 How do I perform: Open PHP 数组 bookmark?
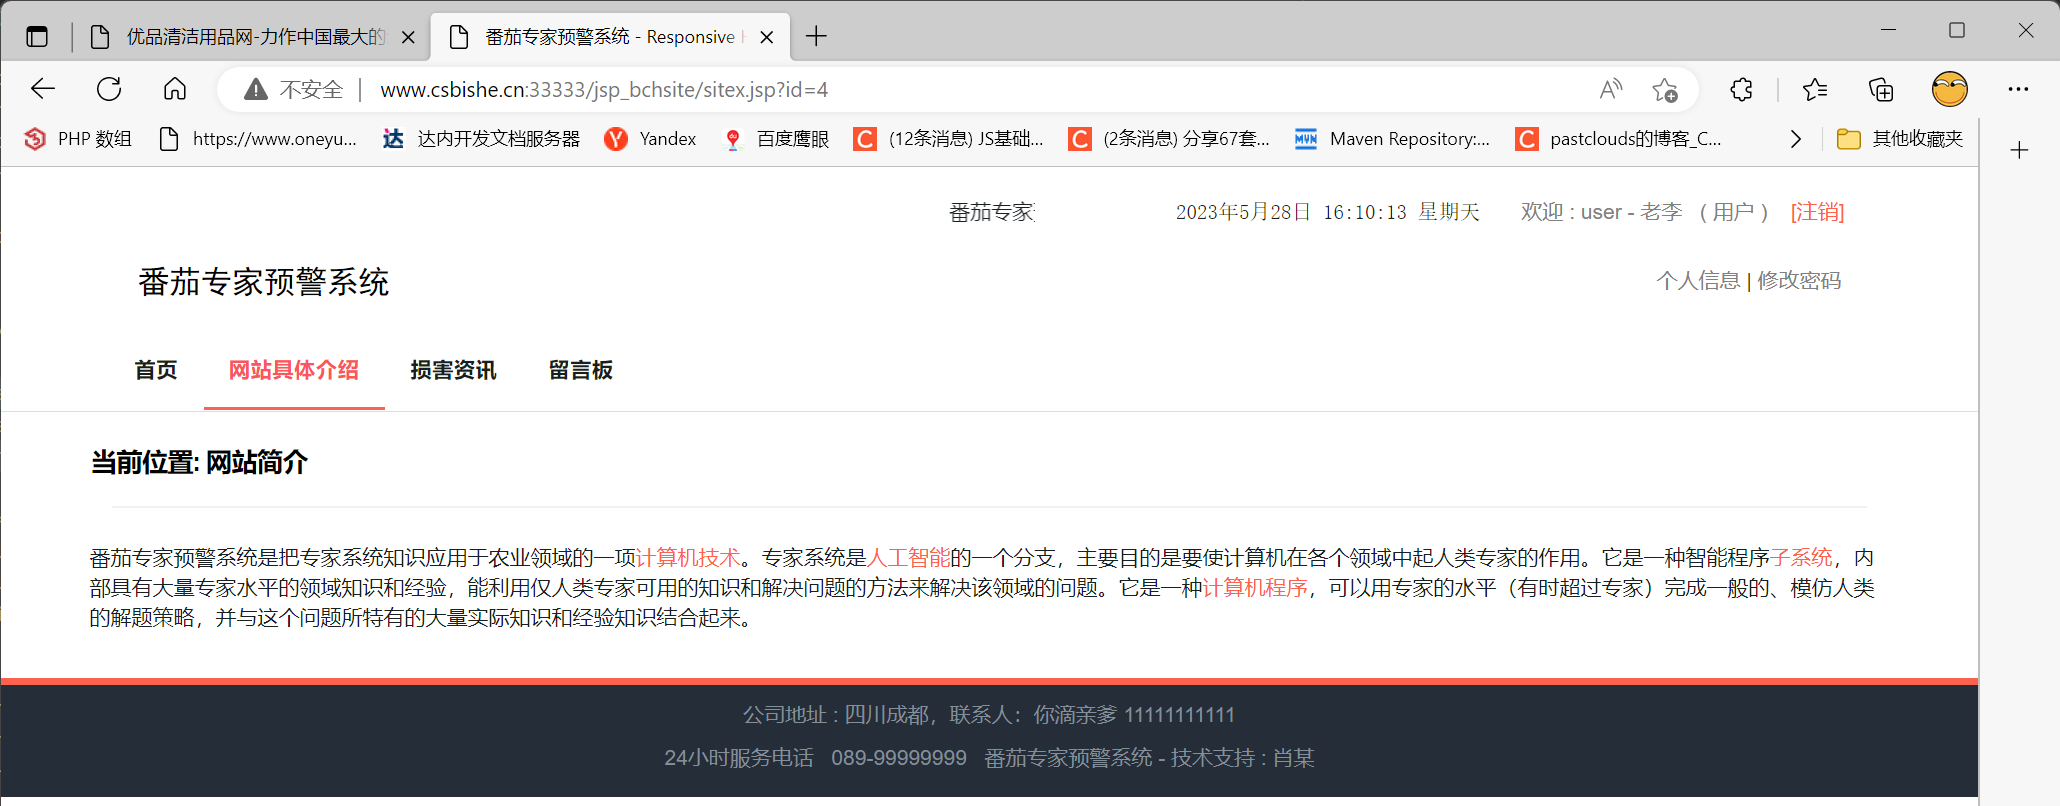click(x=78, y=139)
